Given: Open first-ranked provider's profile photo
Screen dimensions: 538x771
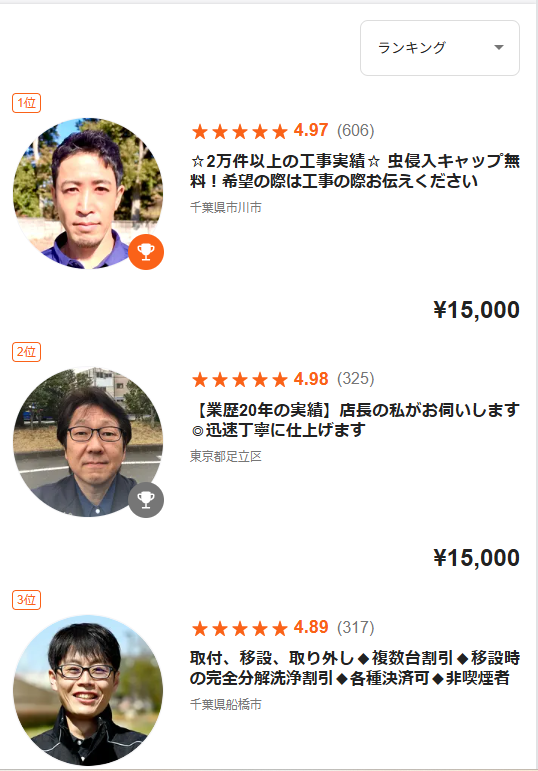Looking at the screenshot, I should coord(88,193).
